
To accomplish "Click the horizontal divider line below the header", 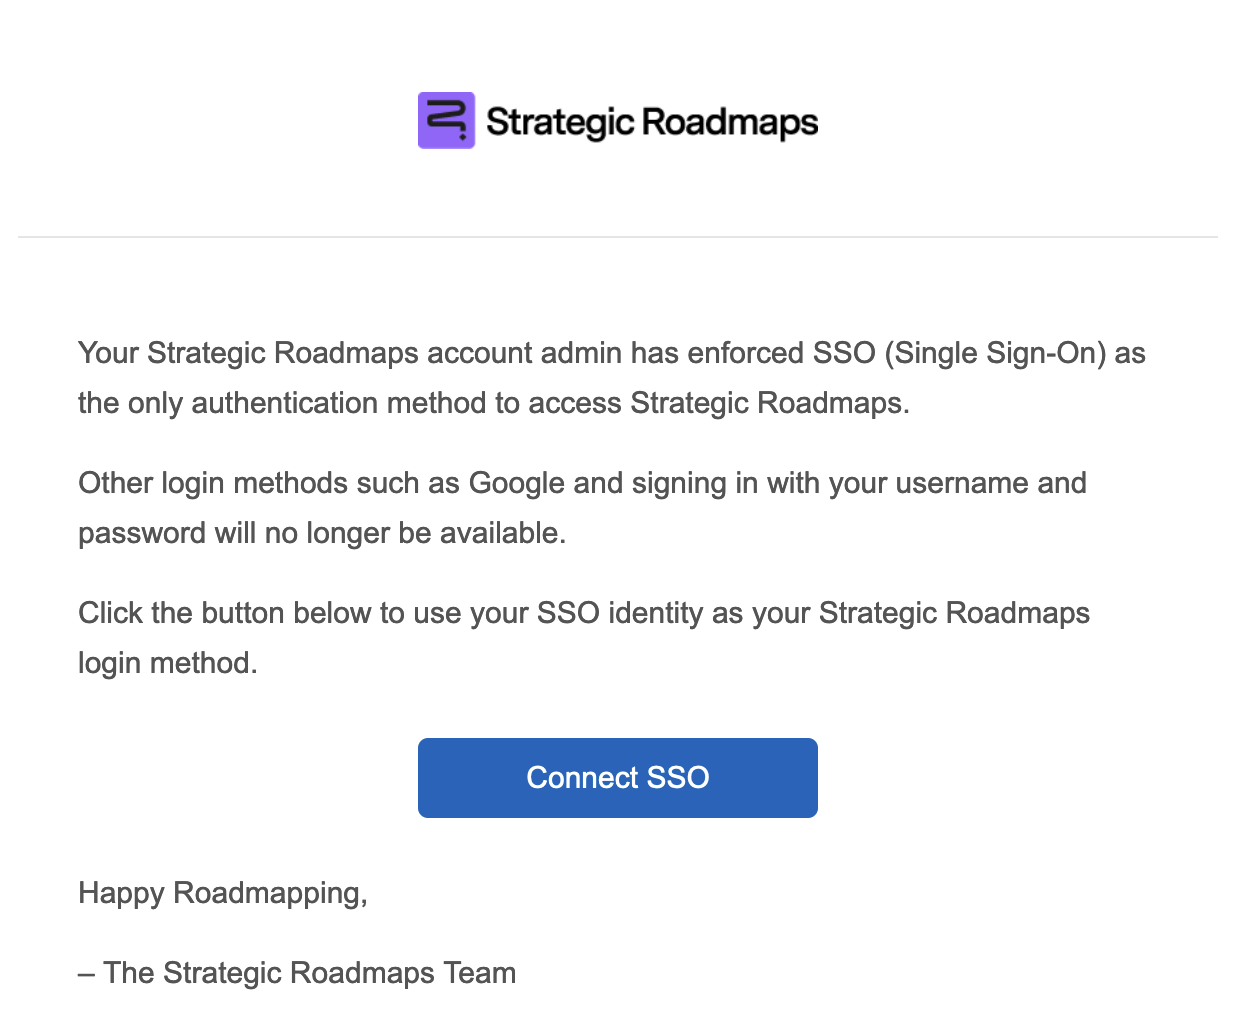I will point(617,237).
